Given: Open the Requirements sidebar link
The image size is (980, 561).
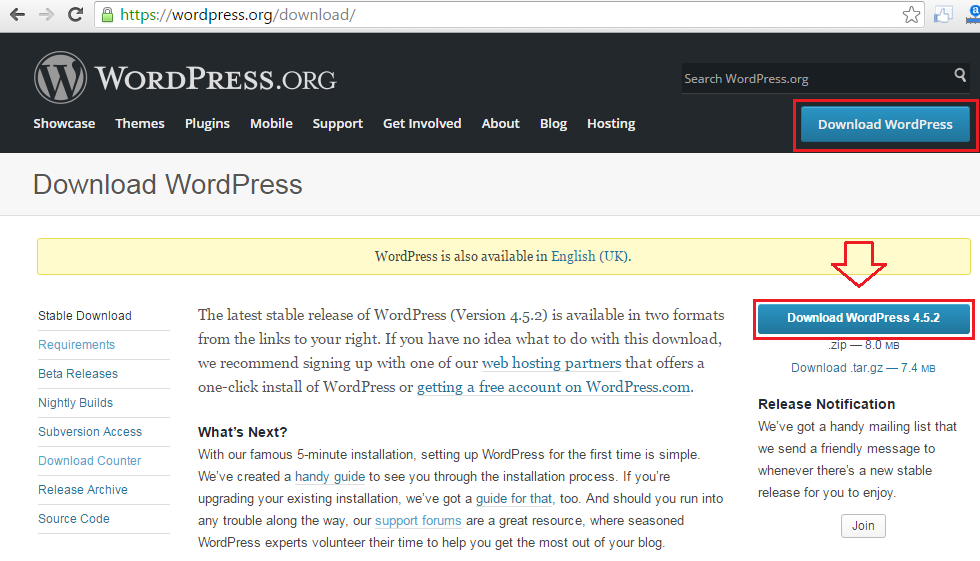Looking at the screenshot, I should pos(76,345).
